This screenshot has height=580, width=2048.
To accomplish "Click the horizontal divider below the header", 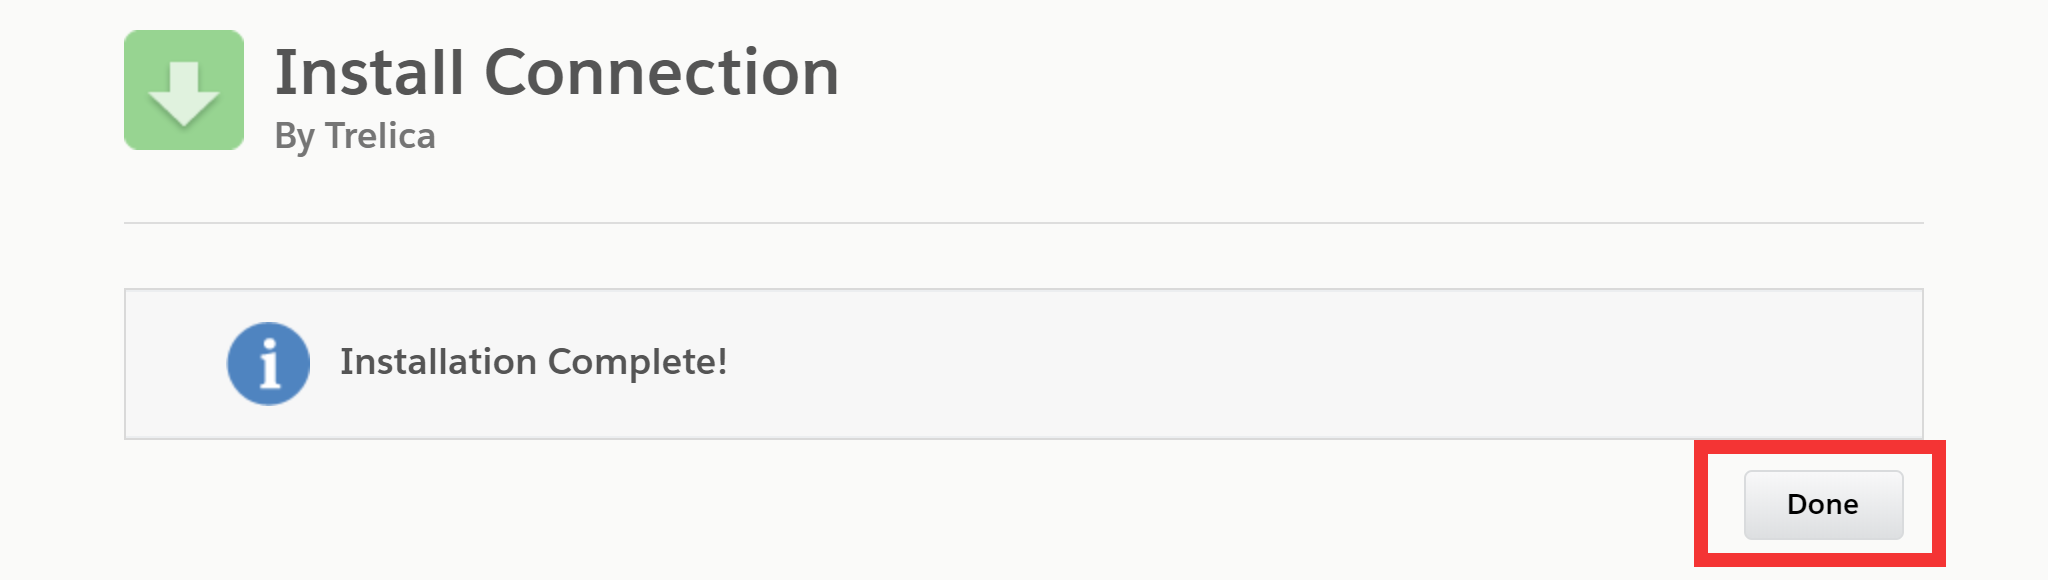I will click(1024, 222).
